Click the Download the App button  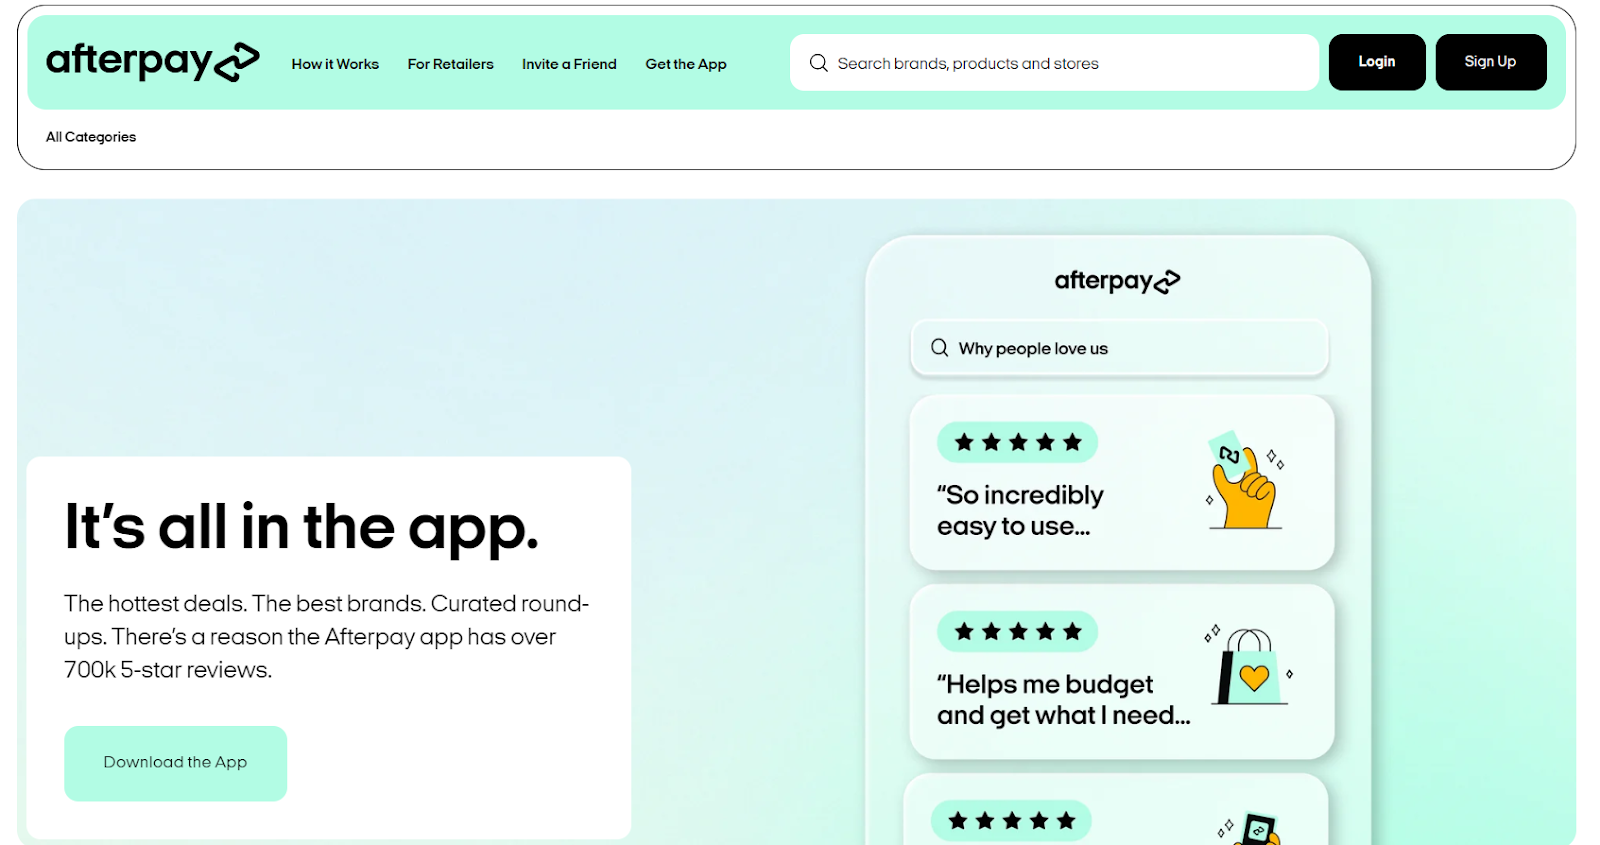click(175, 763)
